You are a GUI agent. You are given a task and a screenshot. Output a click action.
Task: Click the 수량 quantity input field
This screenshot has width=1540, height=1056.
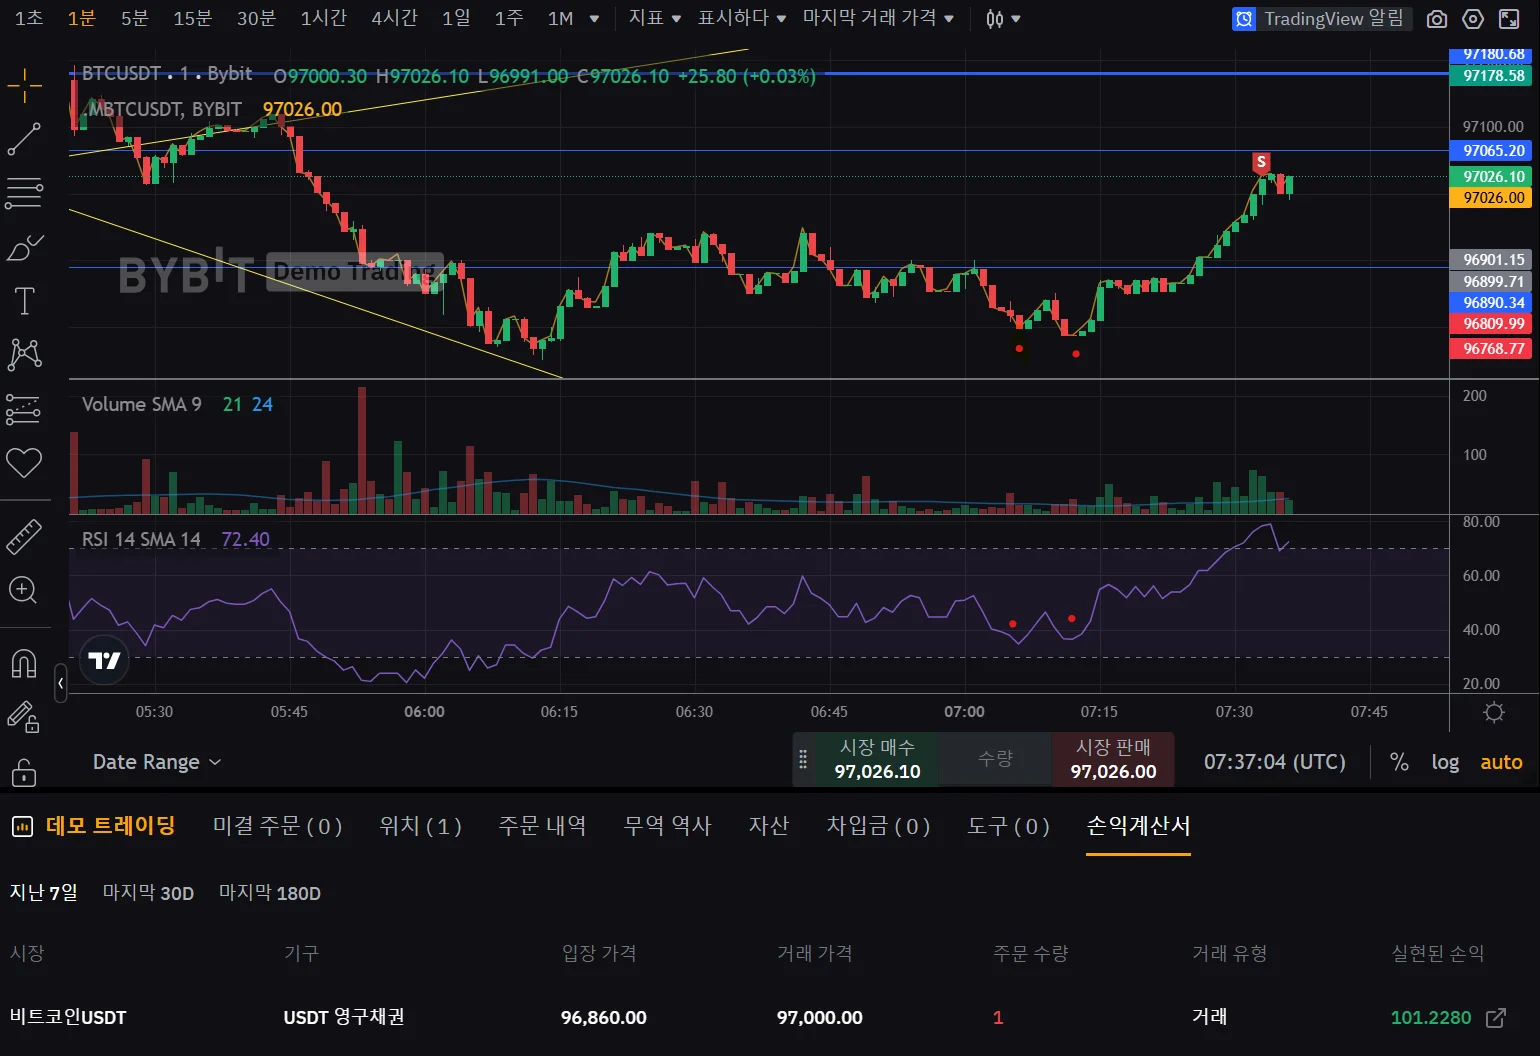tap(995, 760)
